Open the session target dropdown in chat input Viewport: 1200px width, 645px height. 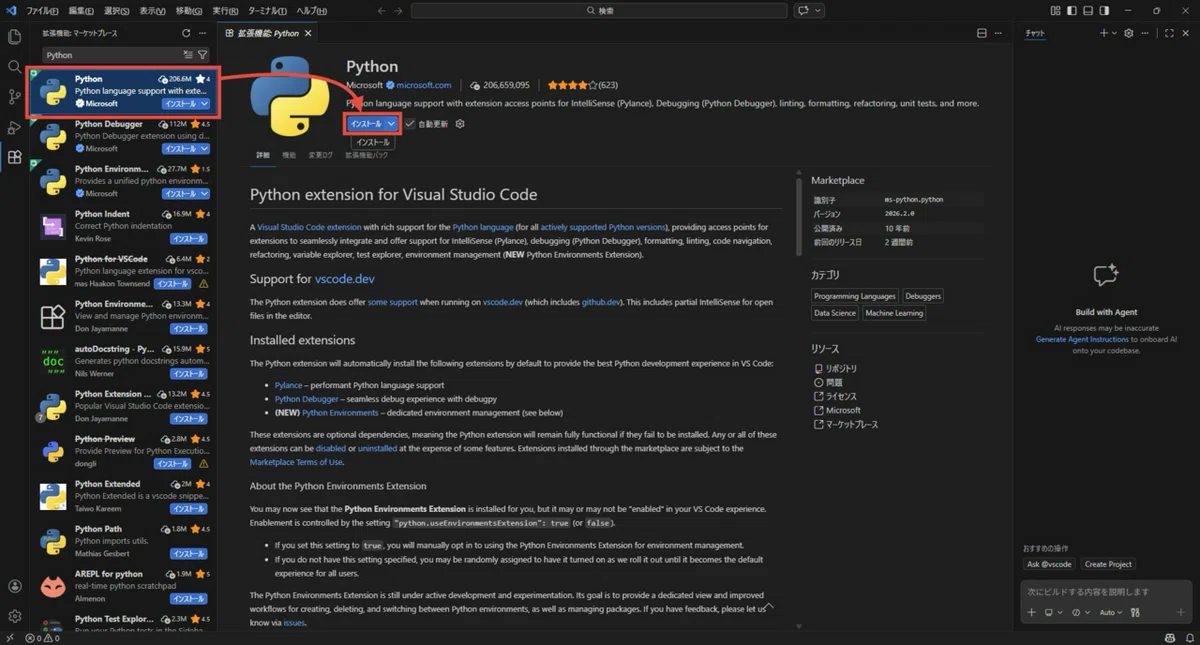[x=1053, y=612]
